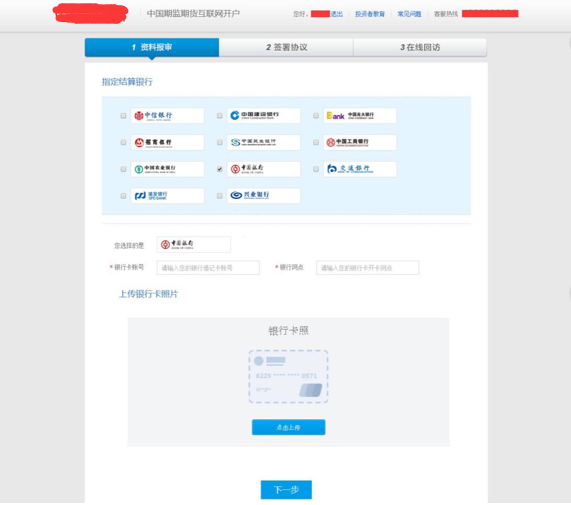Open step 3 在线回访 tab
This screenshot has width=571, height=505.
tap(420, 47)
